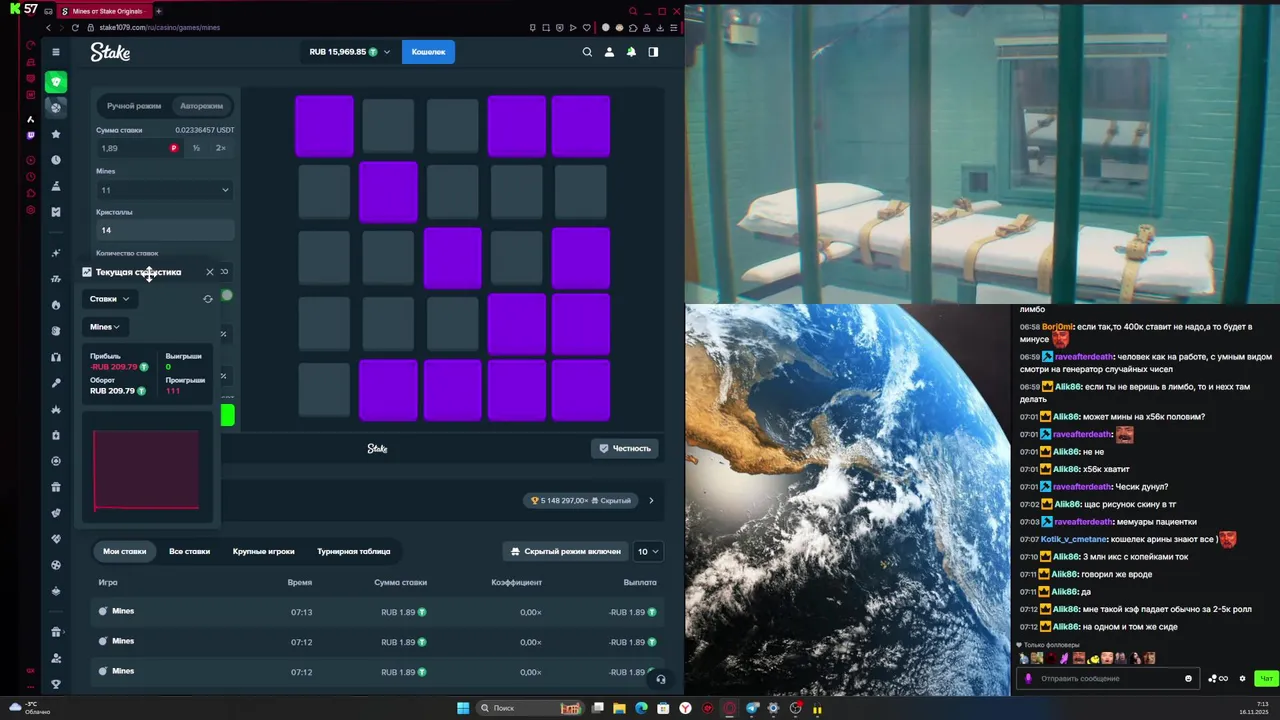Click the green Чат button

click(1266, 678)
